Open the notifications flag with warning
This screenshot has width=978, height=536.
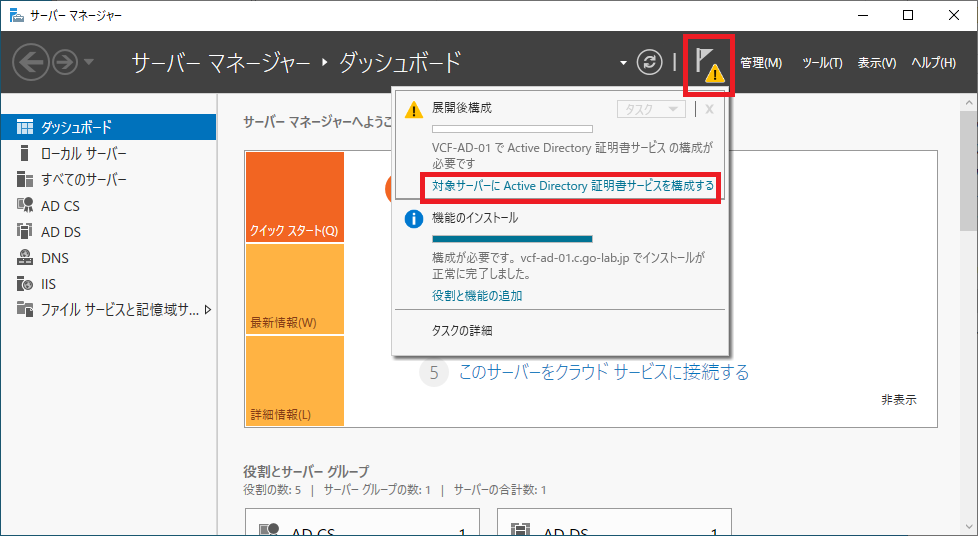[709, 64]
